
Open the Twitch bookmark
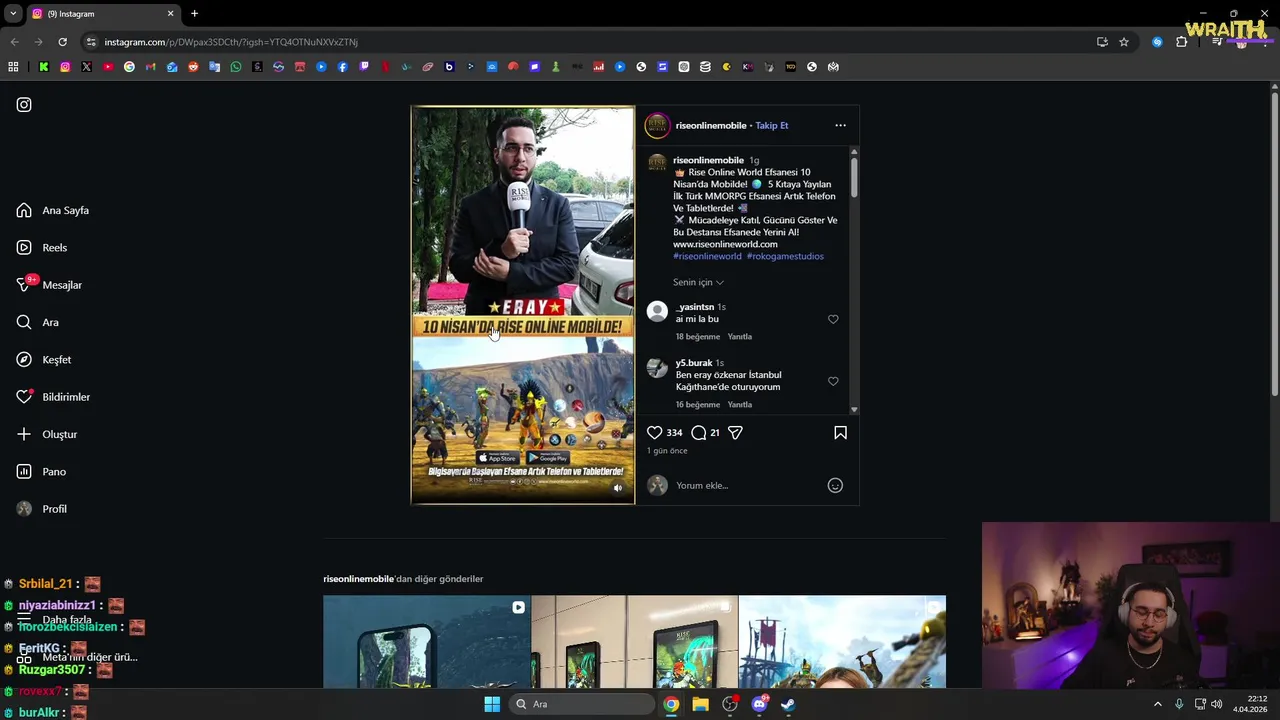[364, 67]
